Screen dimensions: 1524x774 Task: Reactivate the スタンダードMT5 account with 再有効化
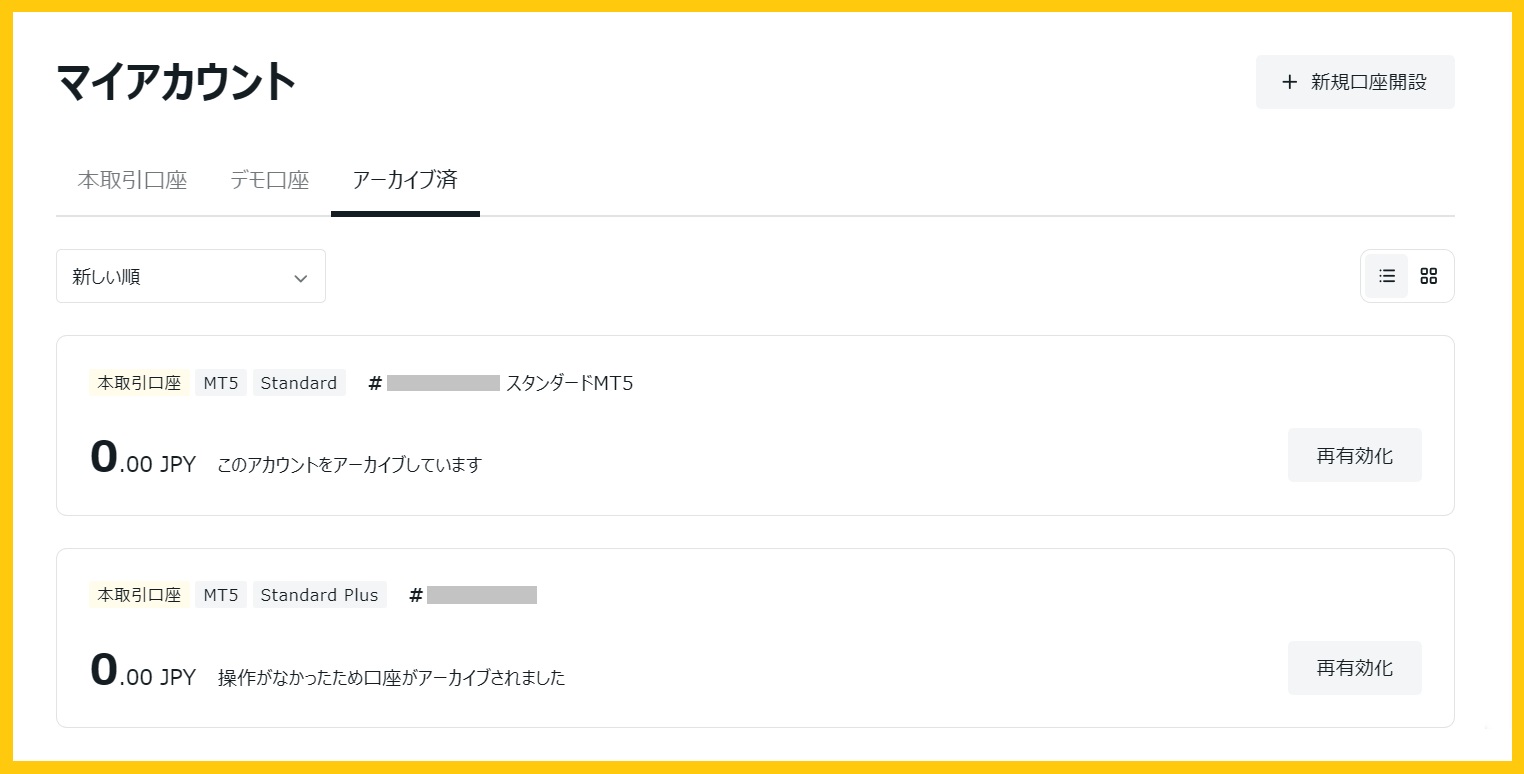[1354, 456]
